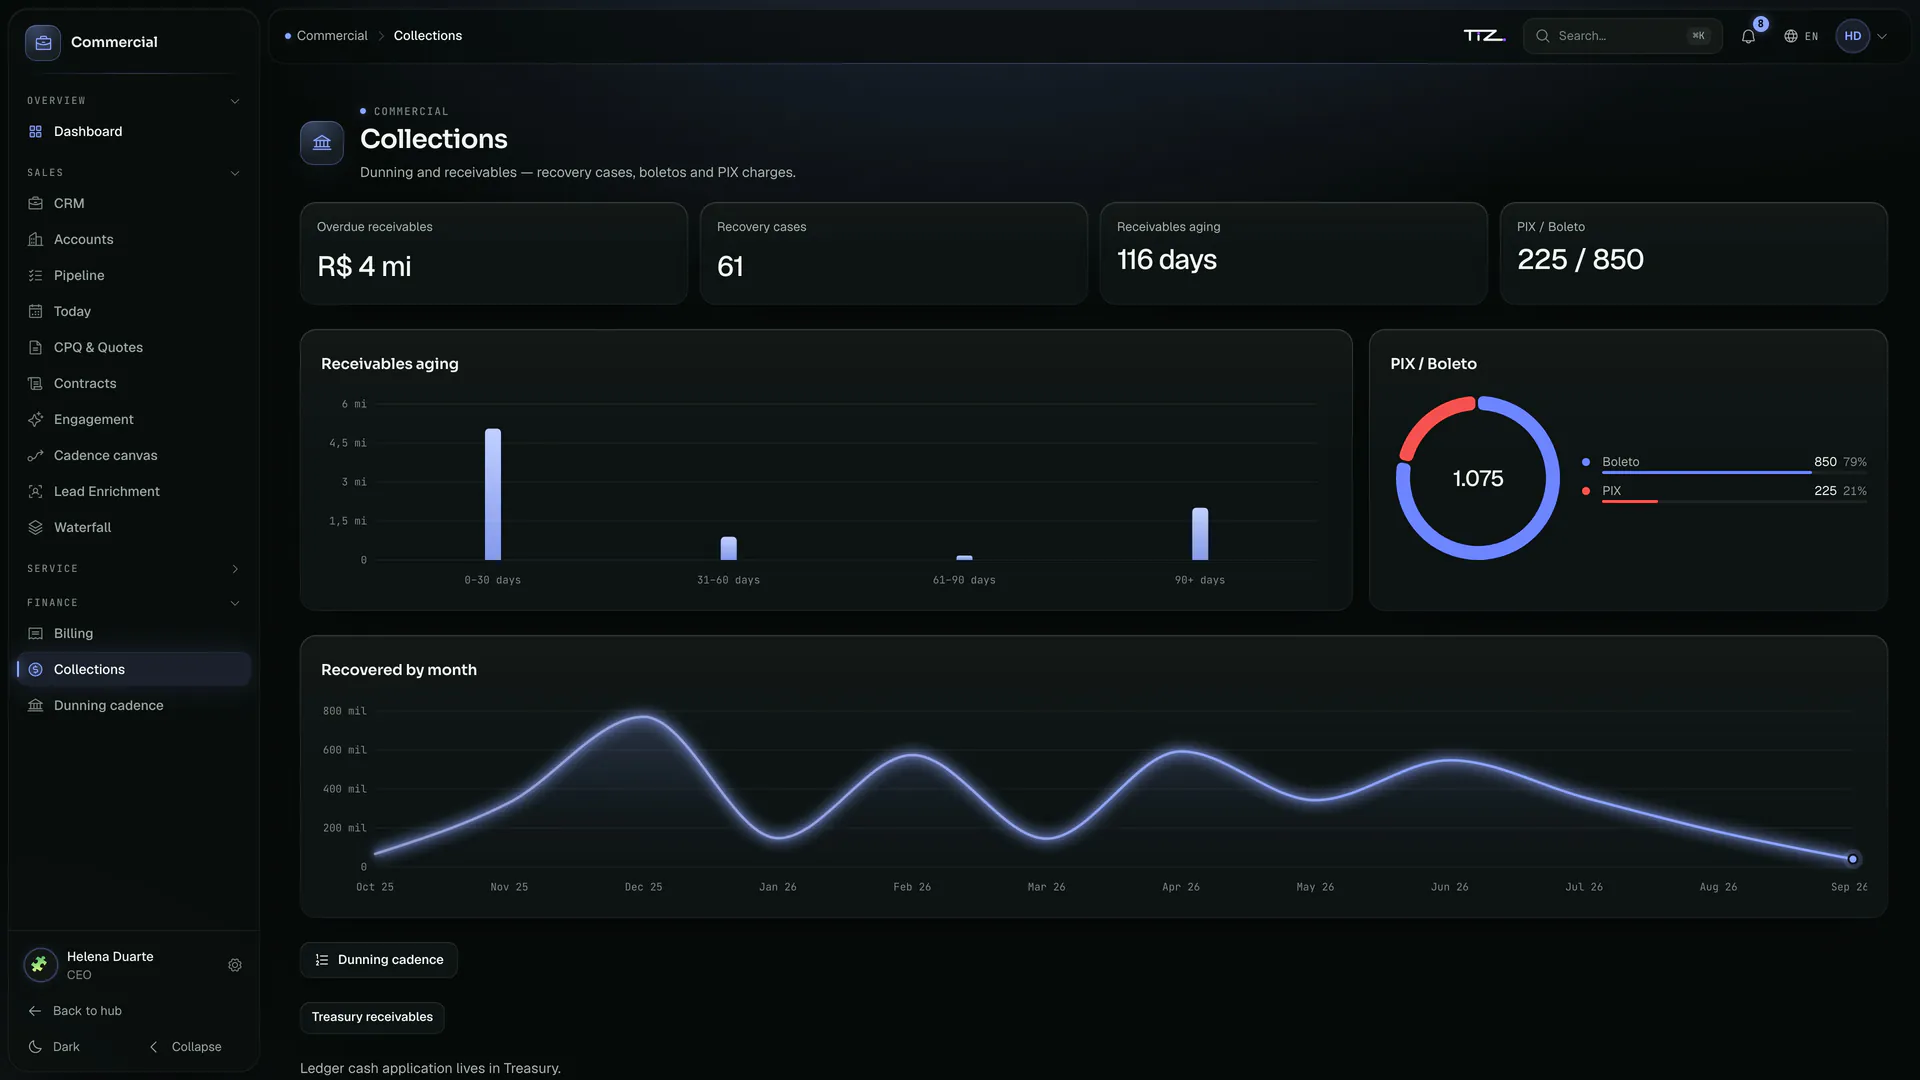Click the globe language icon
The height and width of the screenshot is (1080, 1920).
(x=1791, y=36)
